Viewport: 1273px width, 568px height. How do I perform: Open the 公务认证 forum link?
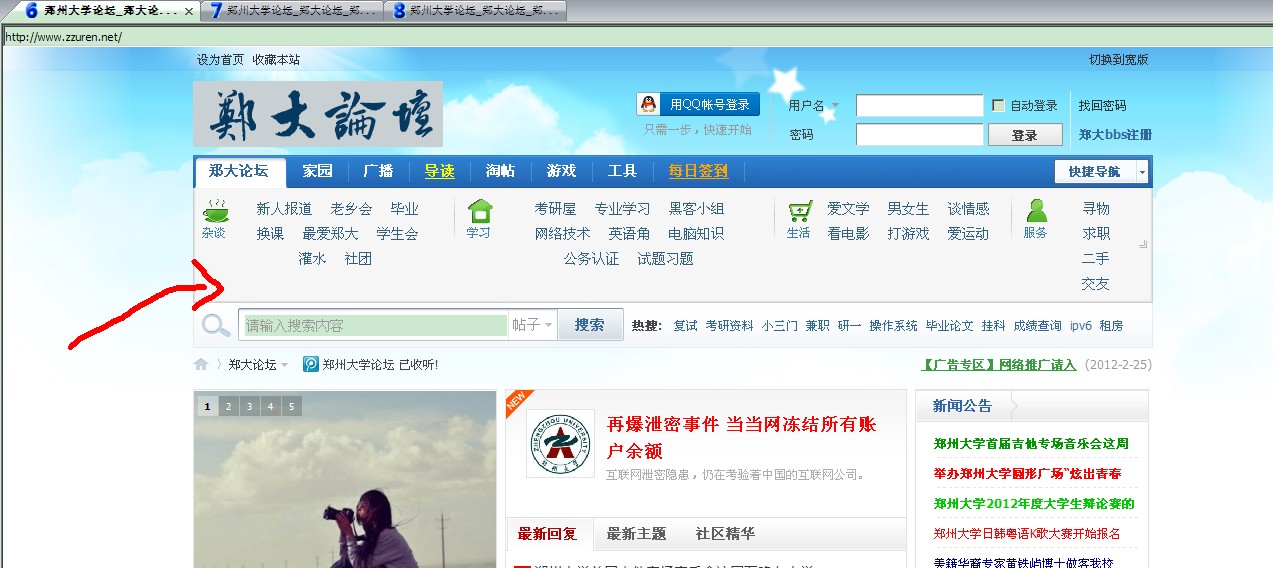(x=591, y=259)
